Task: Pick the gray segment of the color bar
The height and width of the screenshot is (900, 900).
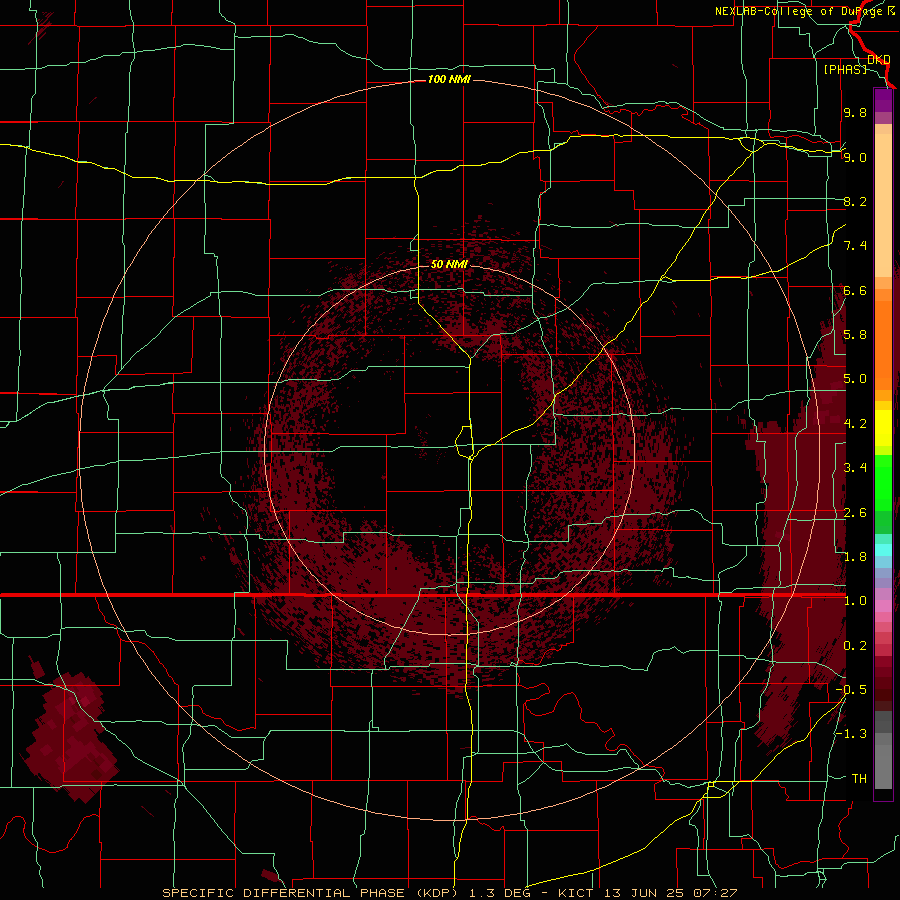Action: [x=883, y=749]
